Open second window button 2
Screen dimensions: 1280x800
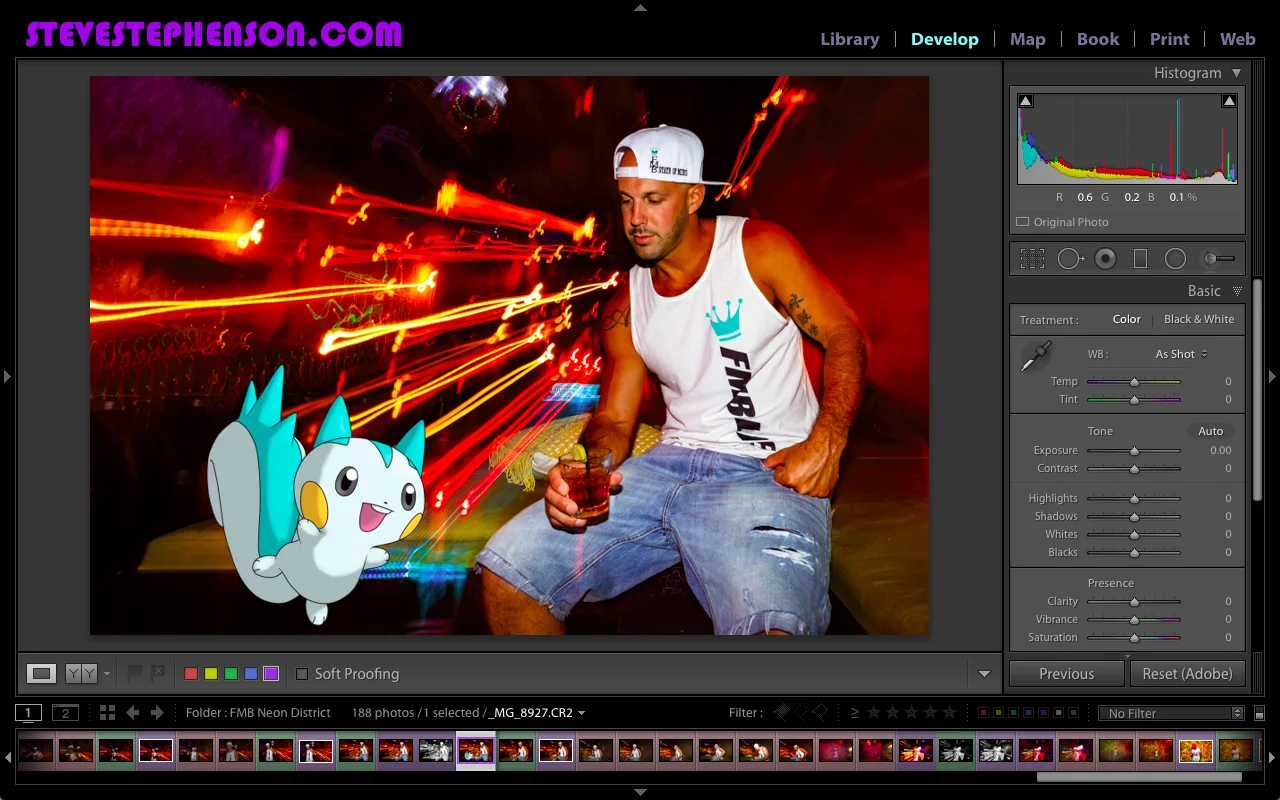click(65, 713)
